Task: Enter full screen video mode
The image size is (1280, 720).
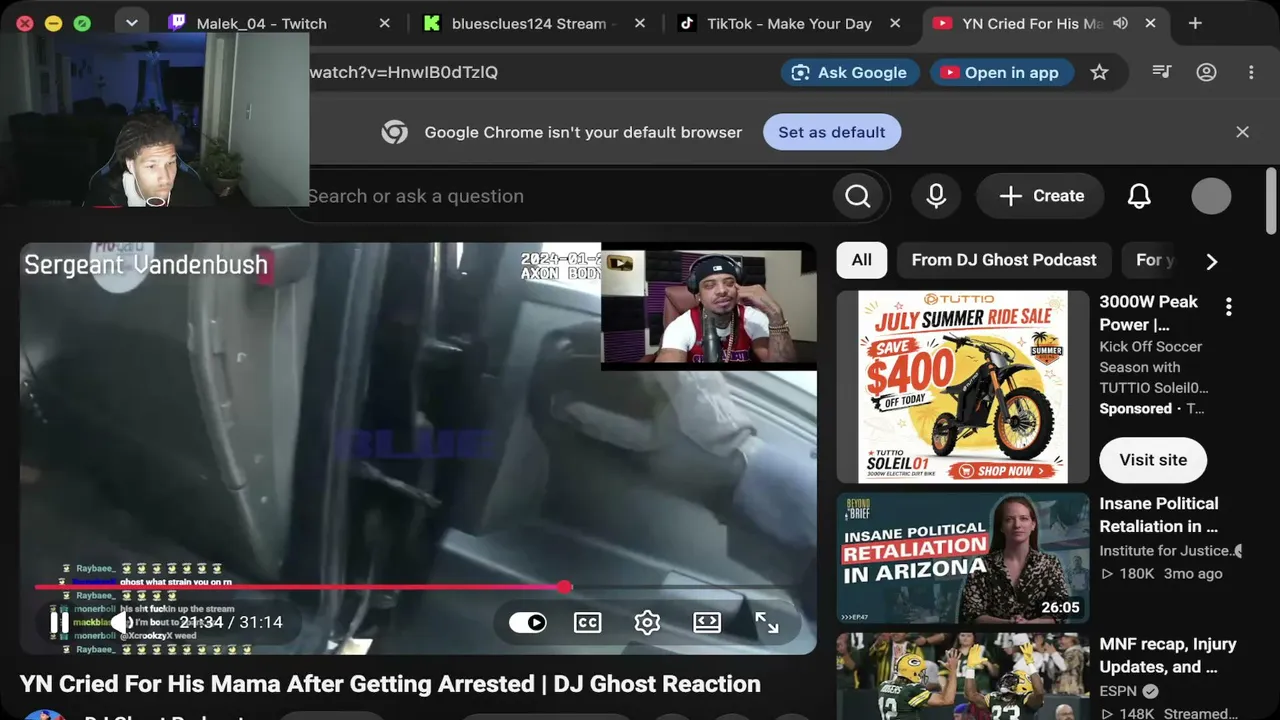Action: tap(767, 622)
